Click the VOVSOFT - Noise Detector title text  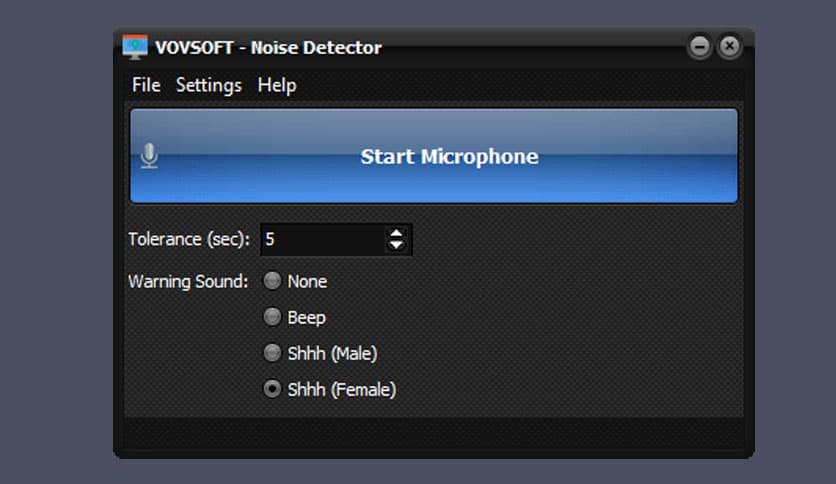click(x=268, y=47)
